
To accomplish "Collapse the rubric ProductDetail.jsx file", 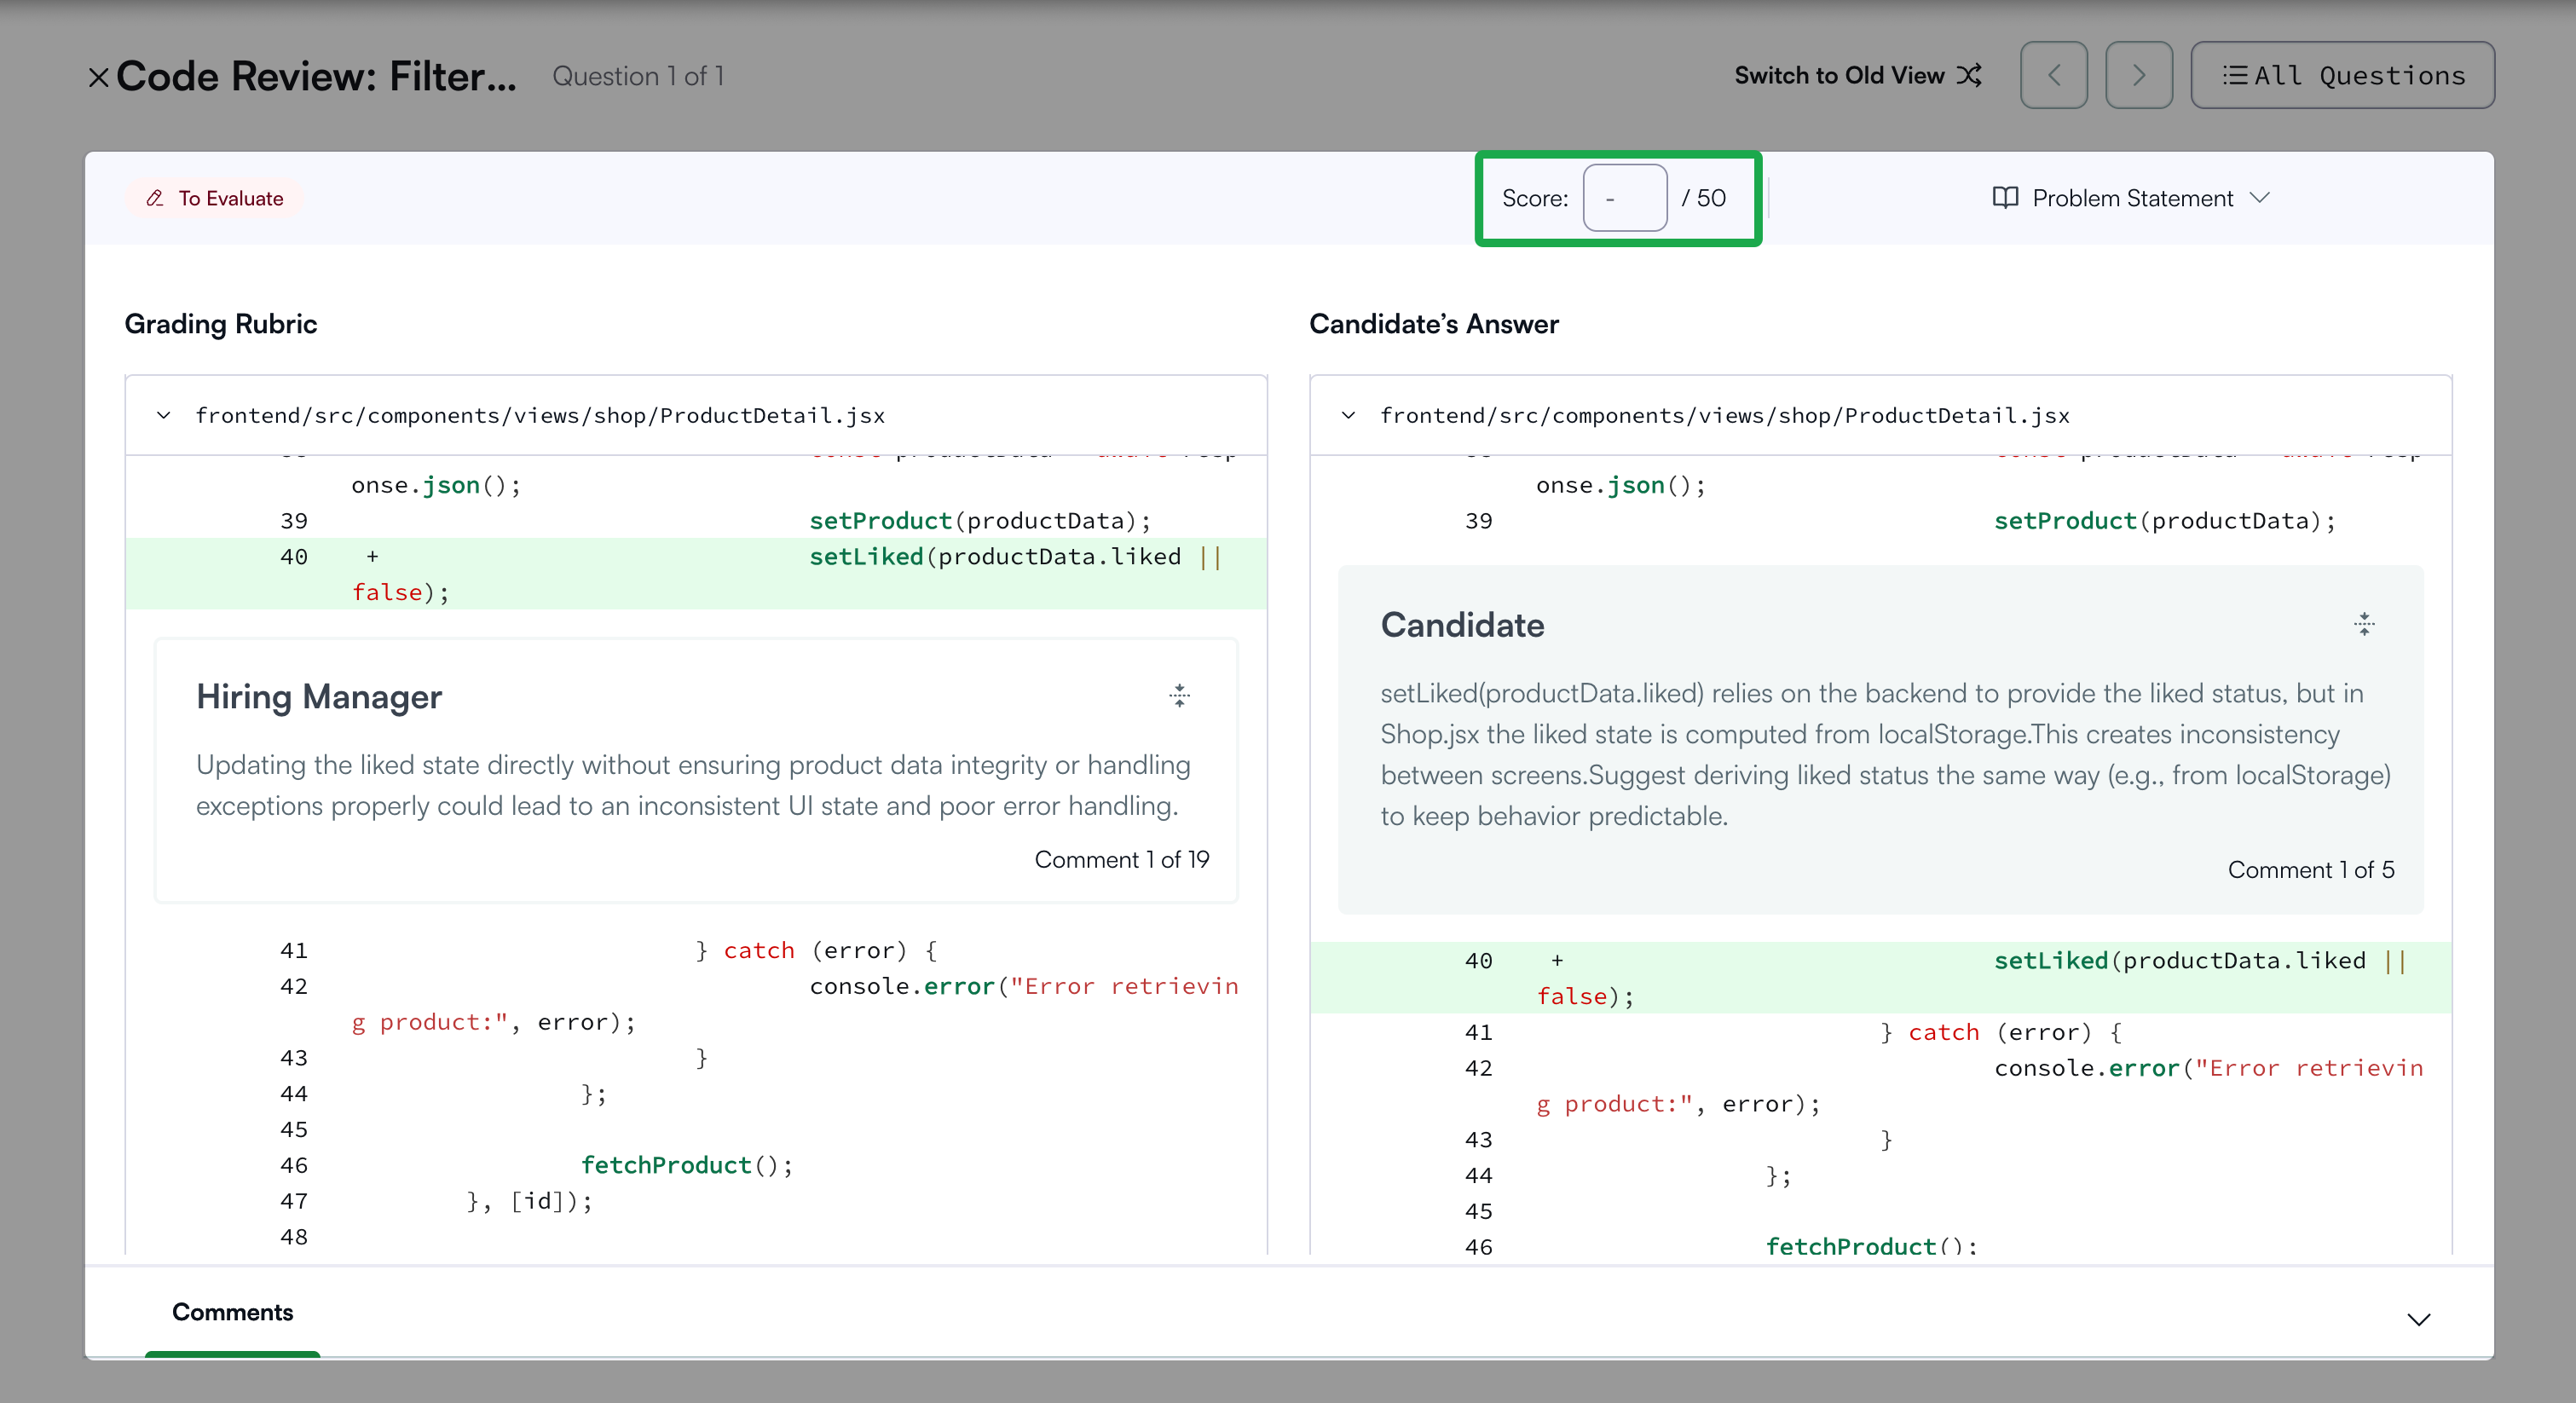I will point(164,415).
